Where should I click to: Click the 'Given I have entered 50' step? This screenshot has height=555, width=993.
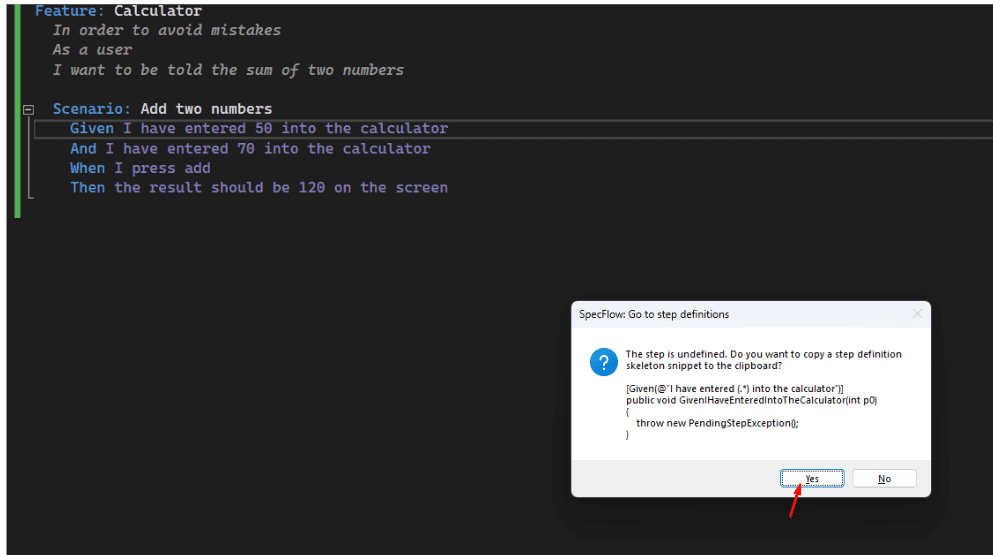(259, 128)
